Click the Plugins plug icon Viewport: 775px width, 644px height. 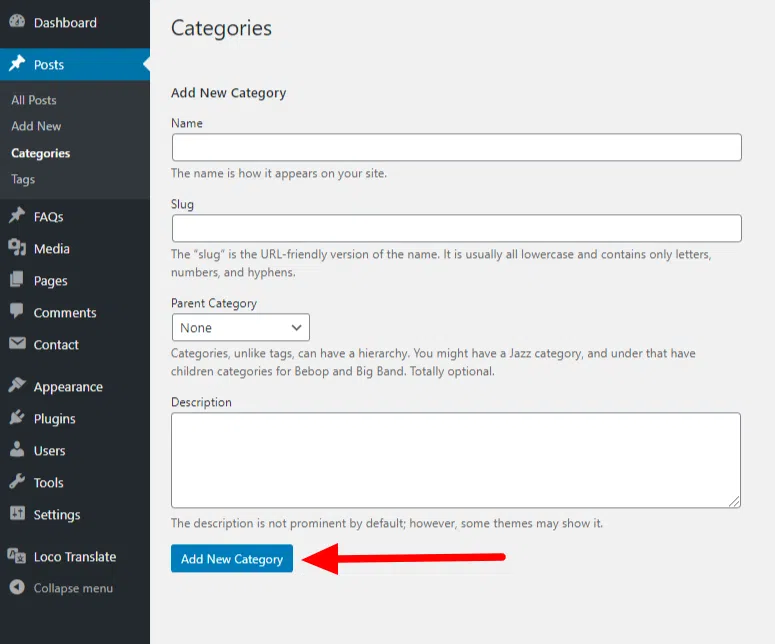coord(17,418)
